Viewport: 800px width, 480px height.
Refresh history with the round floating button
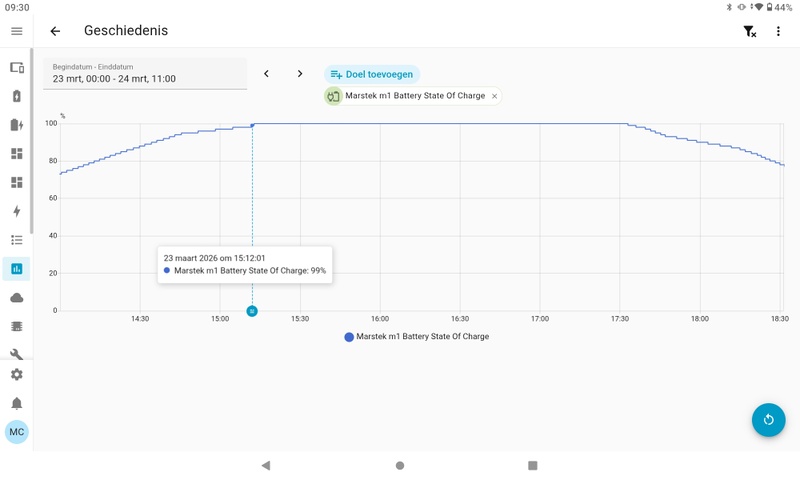click(768, 420)
